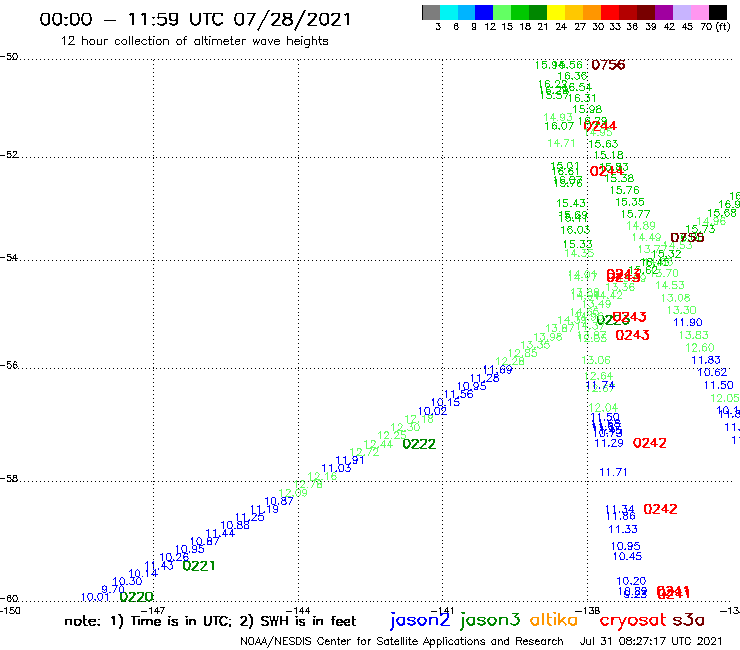
Task: Click the wave height value 11.71
Action: coord(613,472)
